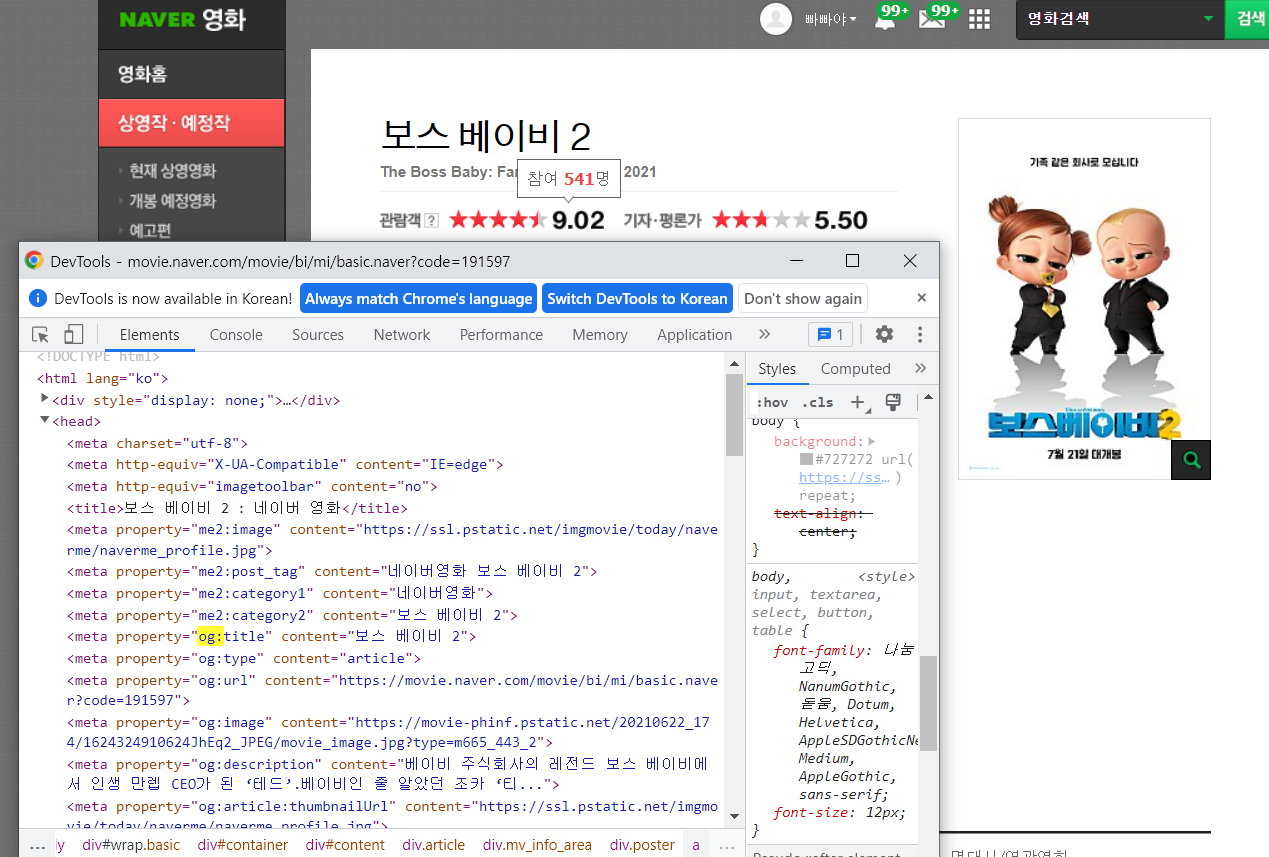
Task: Open the 영화검색 search type dropdown arrow
Action: point(1208,18)
